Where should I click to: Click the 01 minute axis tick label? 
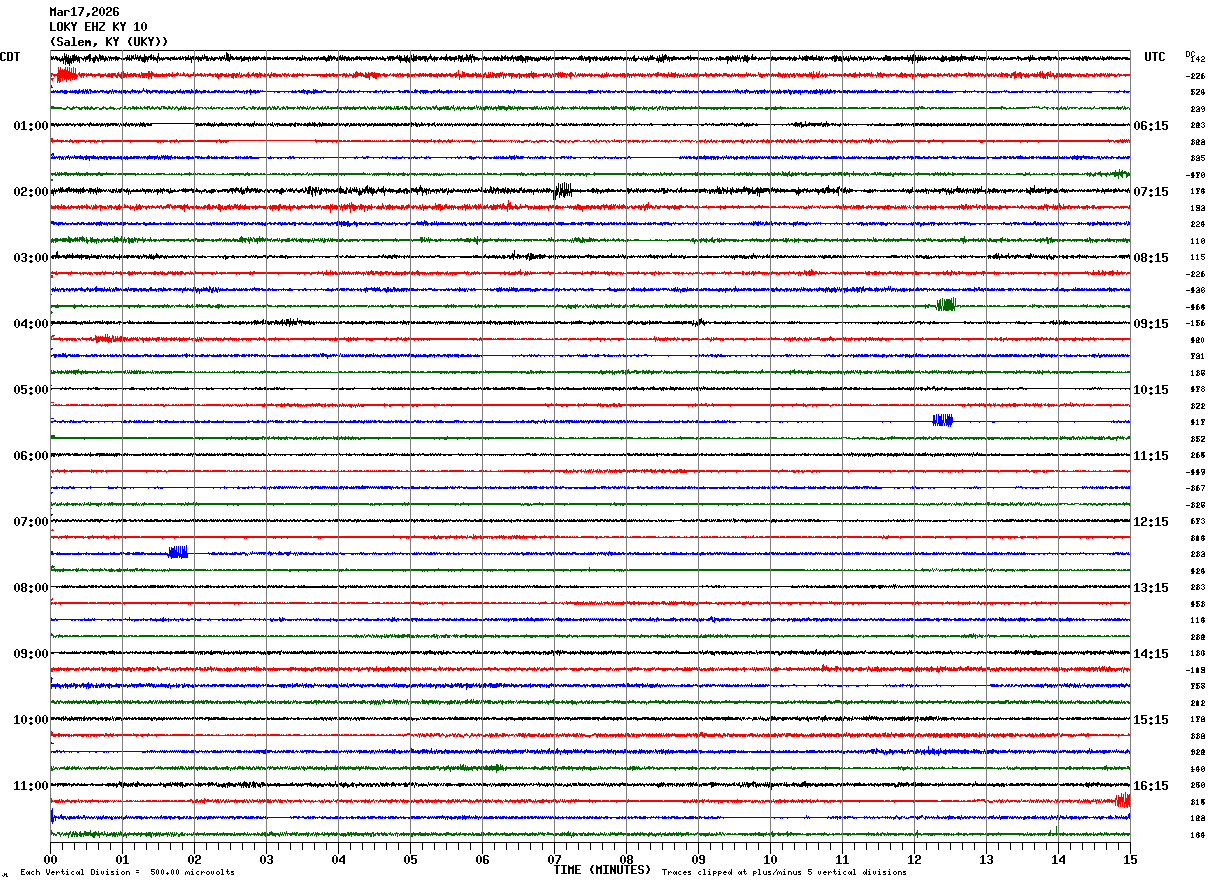122,860
